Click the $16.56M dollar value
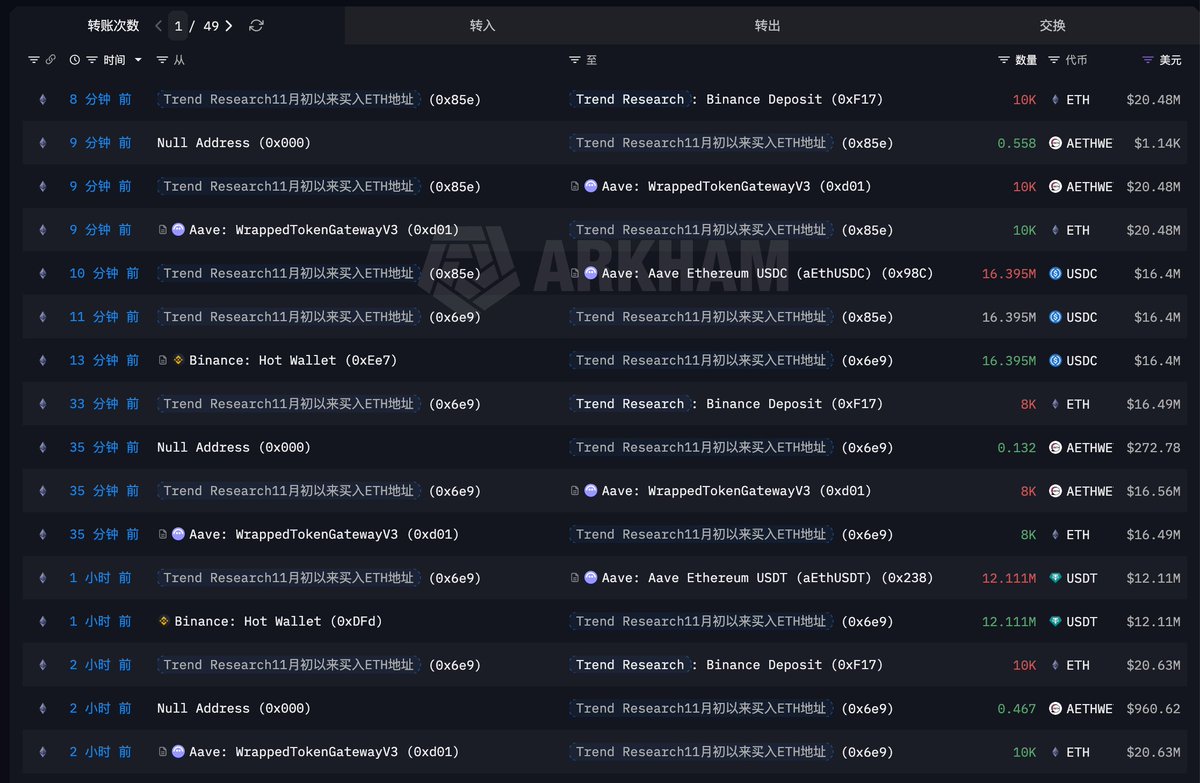The image size is (1200, 783). tap(1153, 491)
